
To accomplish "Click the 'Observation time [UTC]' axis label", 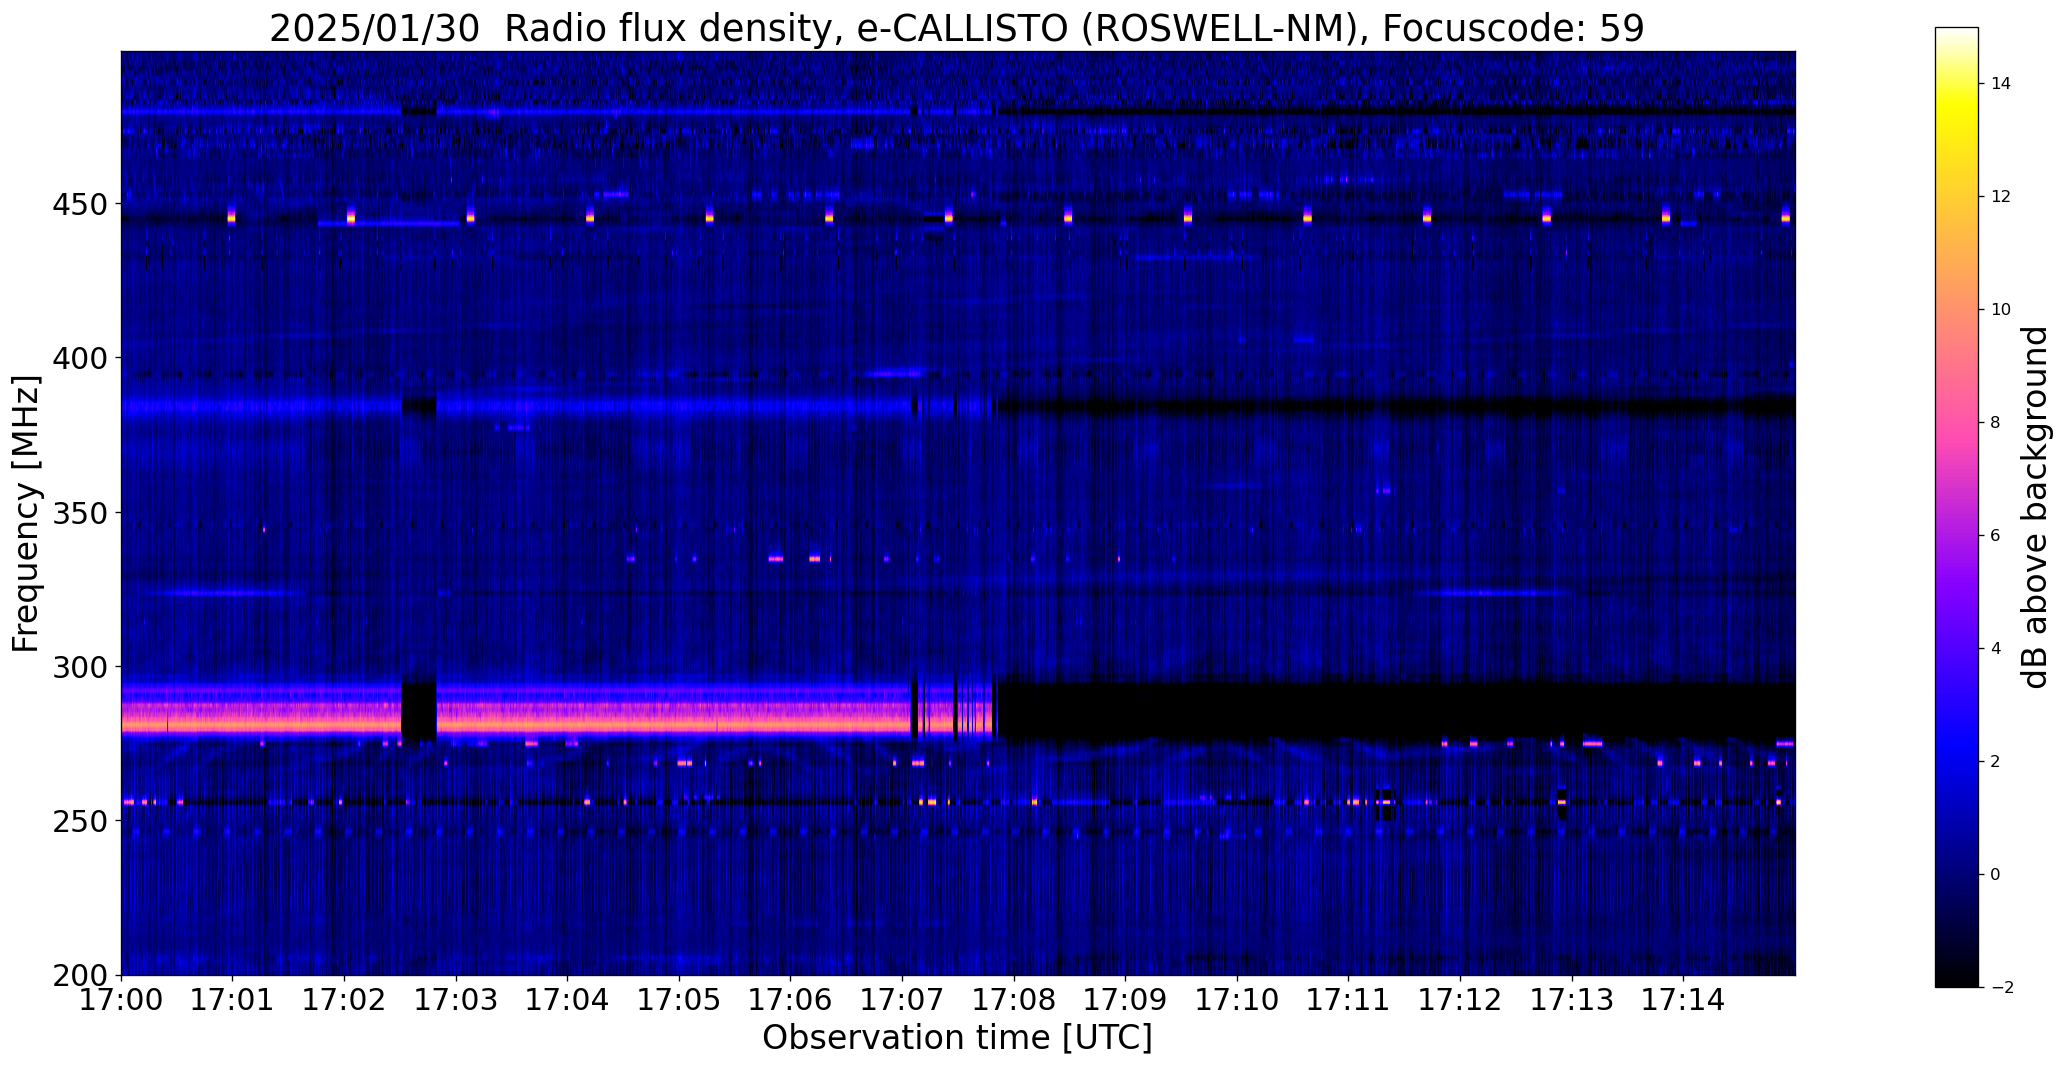I will [x=957, y=1038].
